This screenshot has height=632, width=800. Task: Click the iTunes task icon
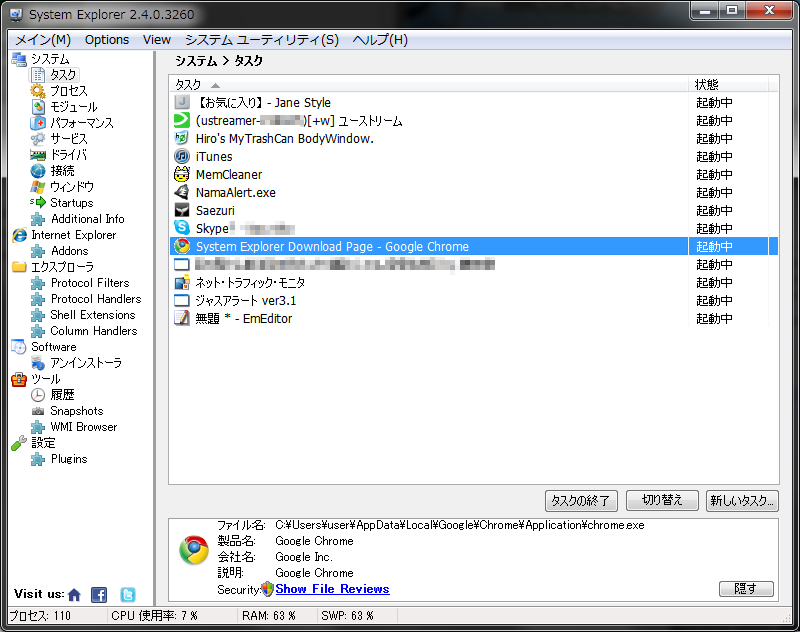(182, 156)
